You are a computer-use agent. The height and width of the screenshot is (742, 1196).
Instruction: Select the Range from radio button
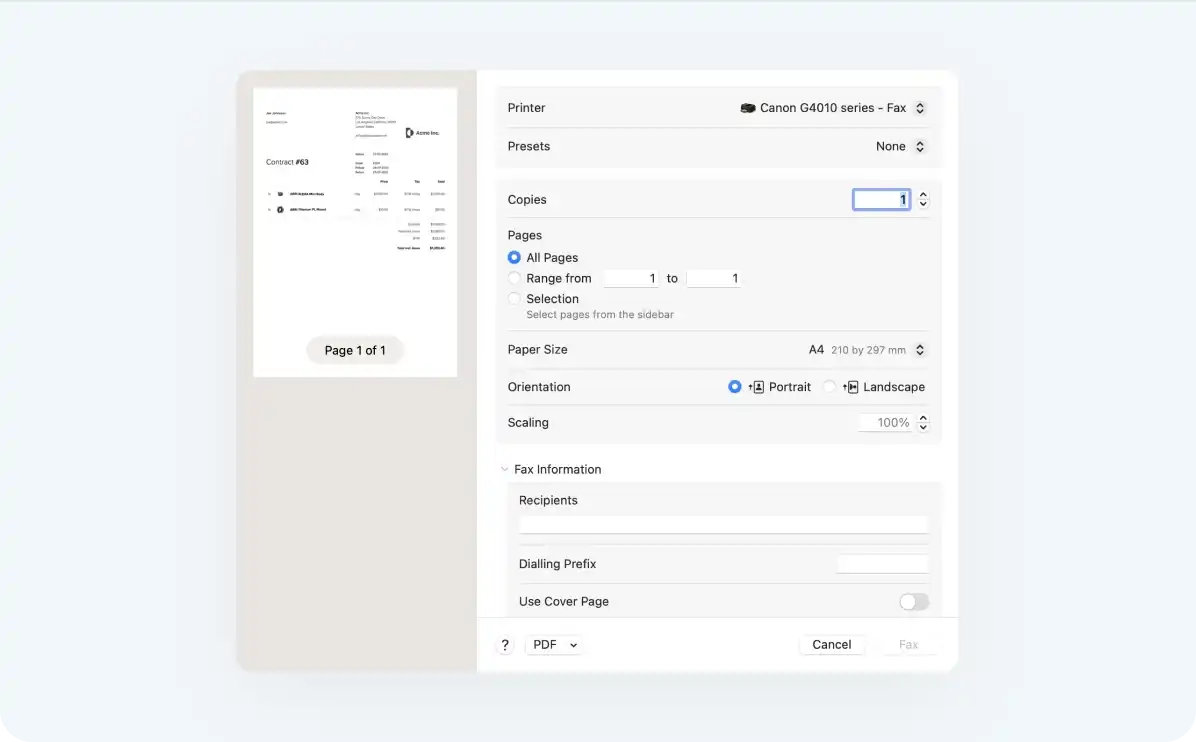click(513, 278)
